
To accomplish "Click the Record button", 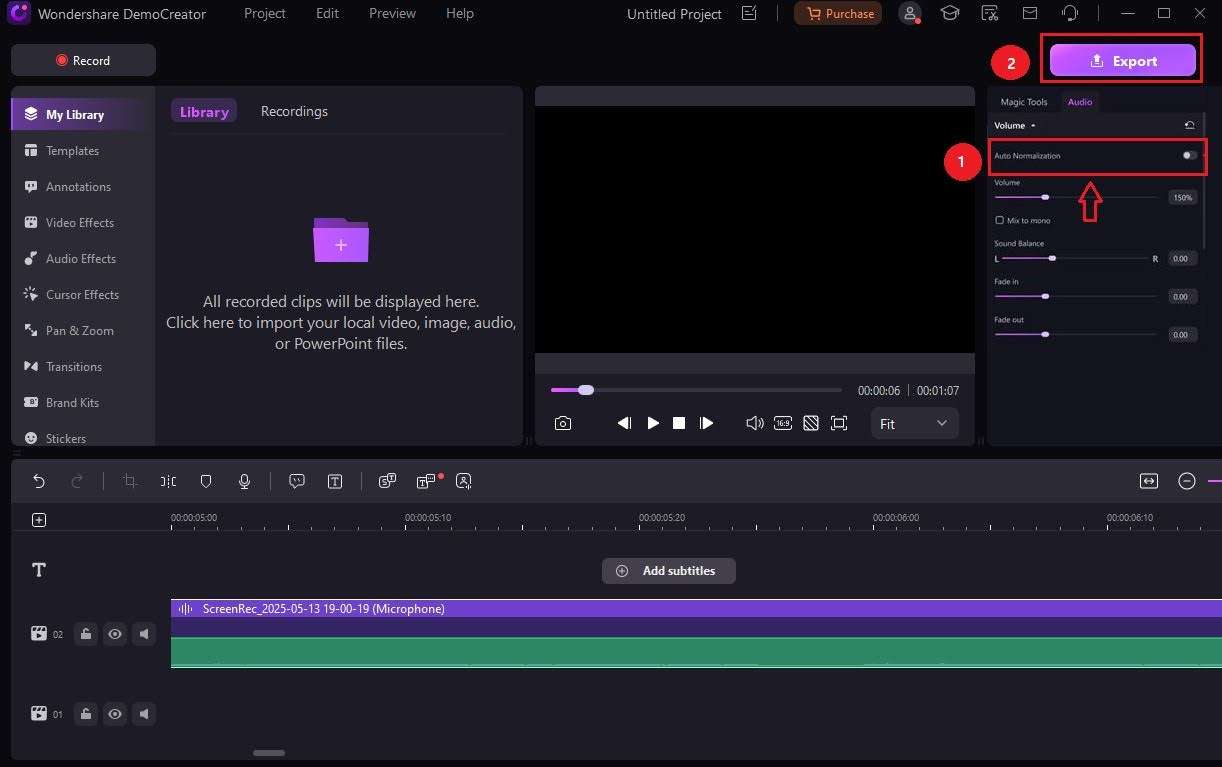I will (83, 60).
